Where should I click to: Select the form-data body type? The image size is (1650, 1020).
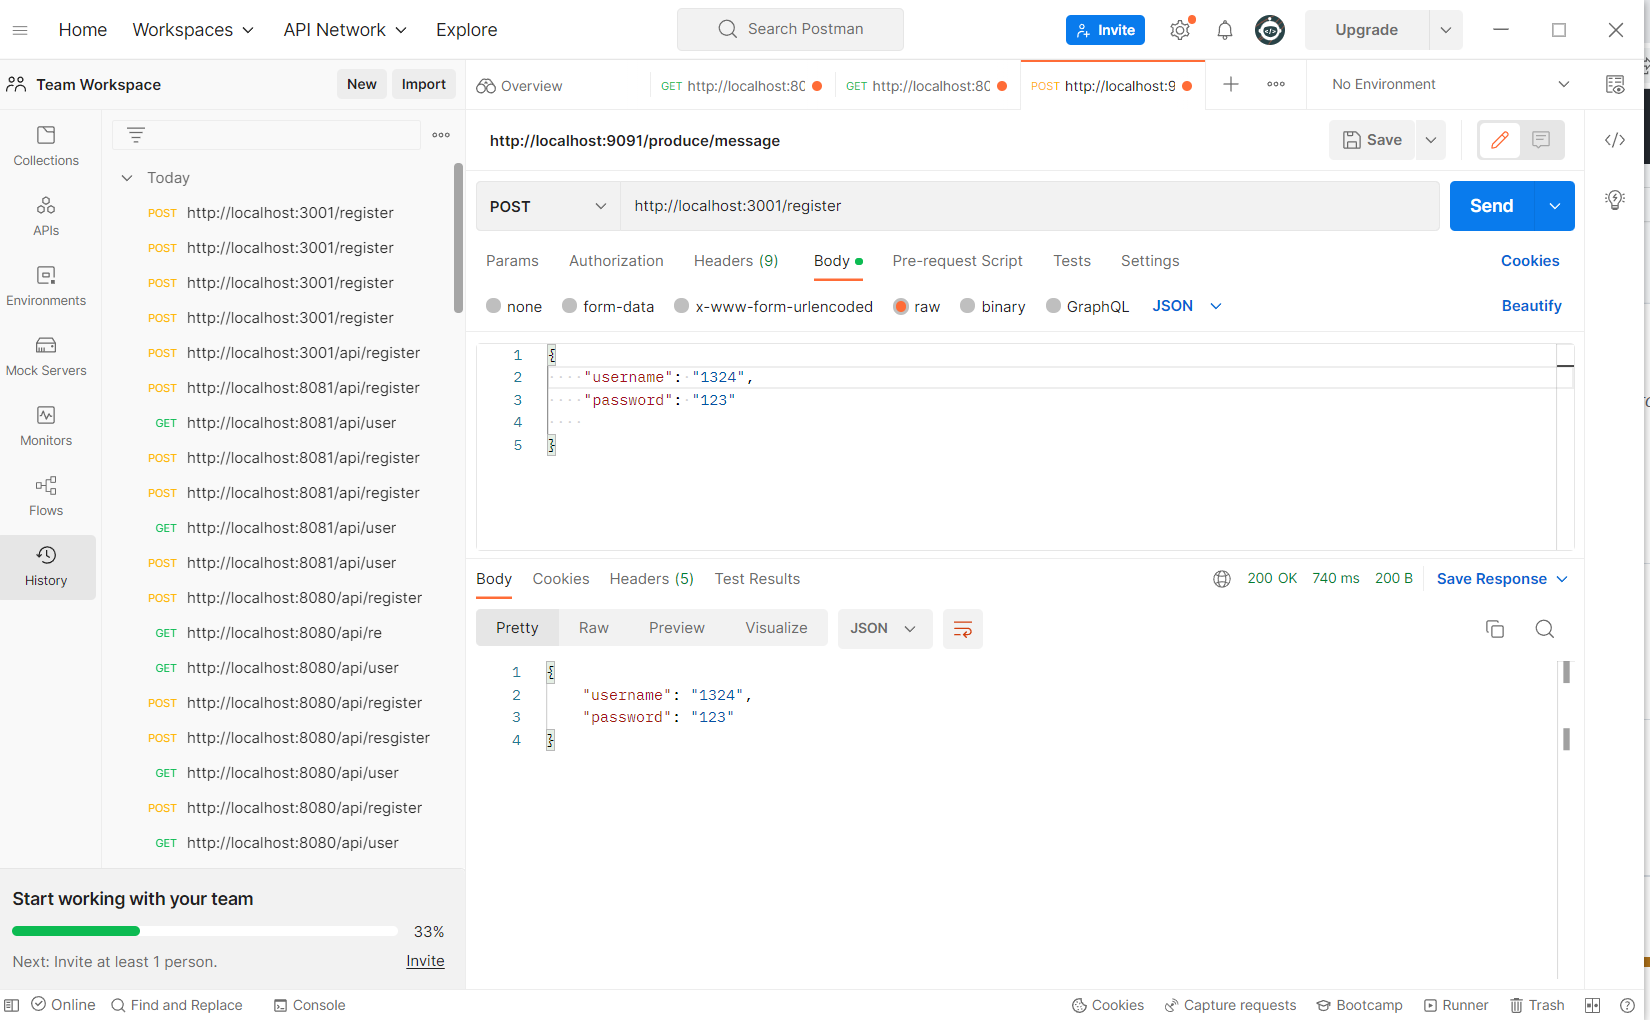[x=608, y=306]
